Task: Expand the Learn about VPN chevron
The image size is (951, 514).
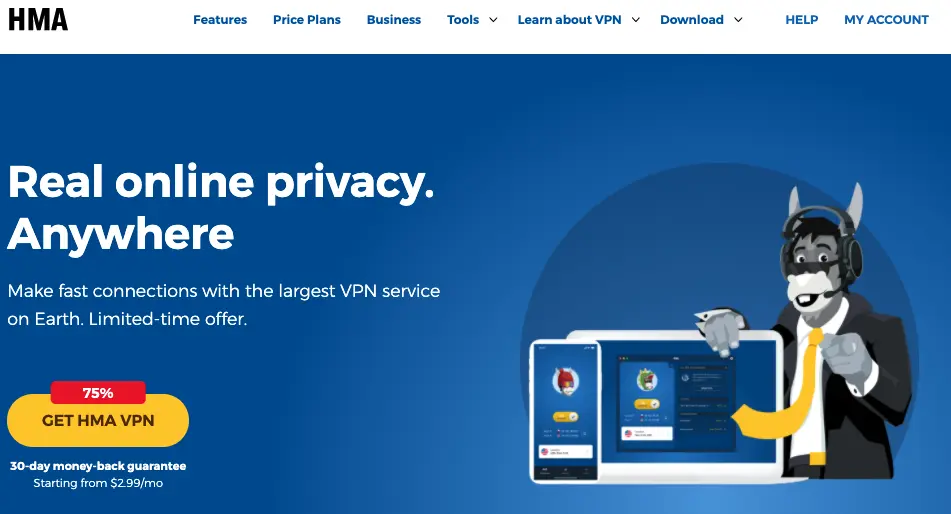Action: click(x=636, y=20)
